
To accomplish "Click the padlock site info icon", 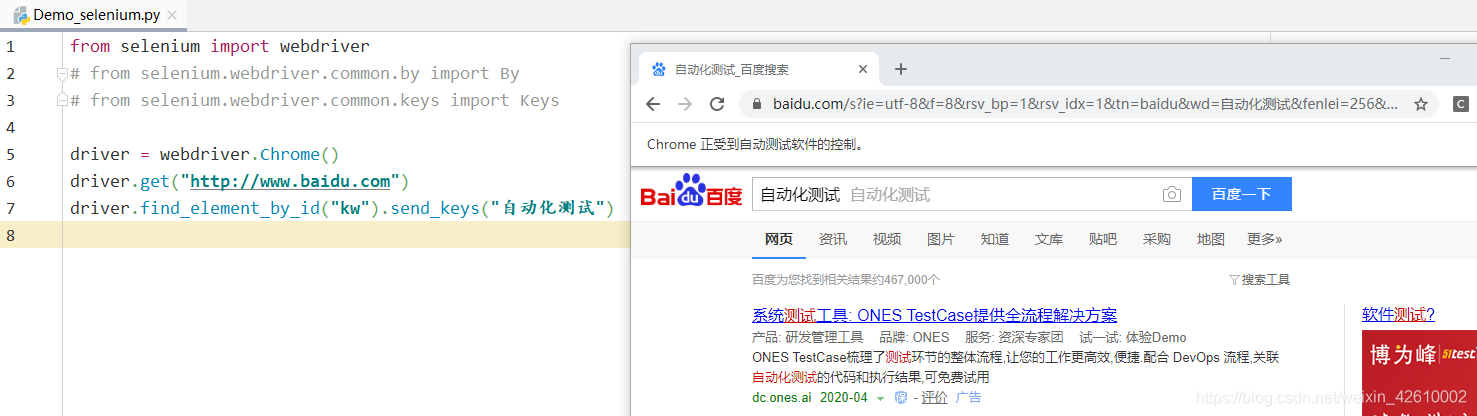I will tap(757, 104).
